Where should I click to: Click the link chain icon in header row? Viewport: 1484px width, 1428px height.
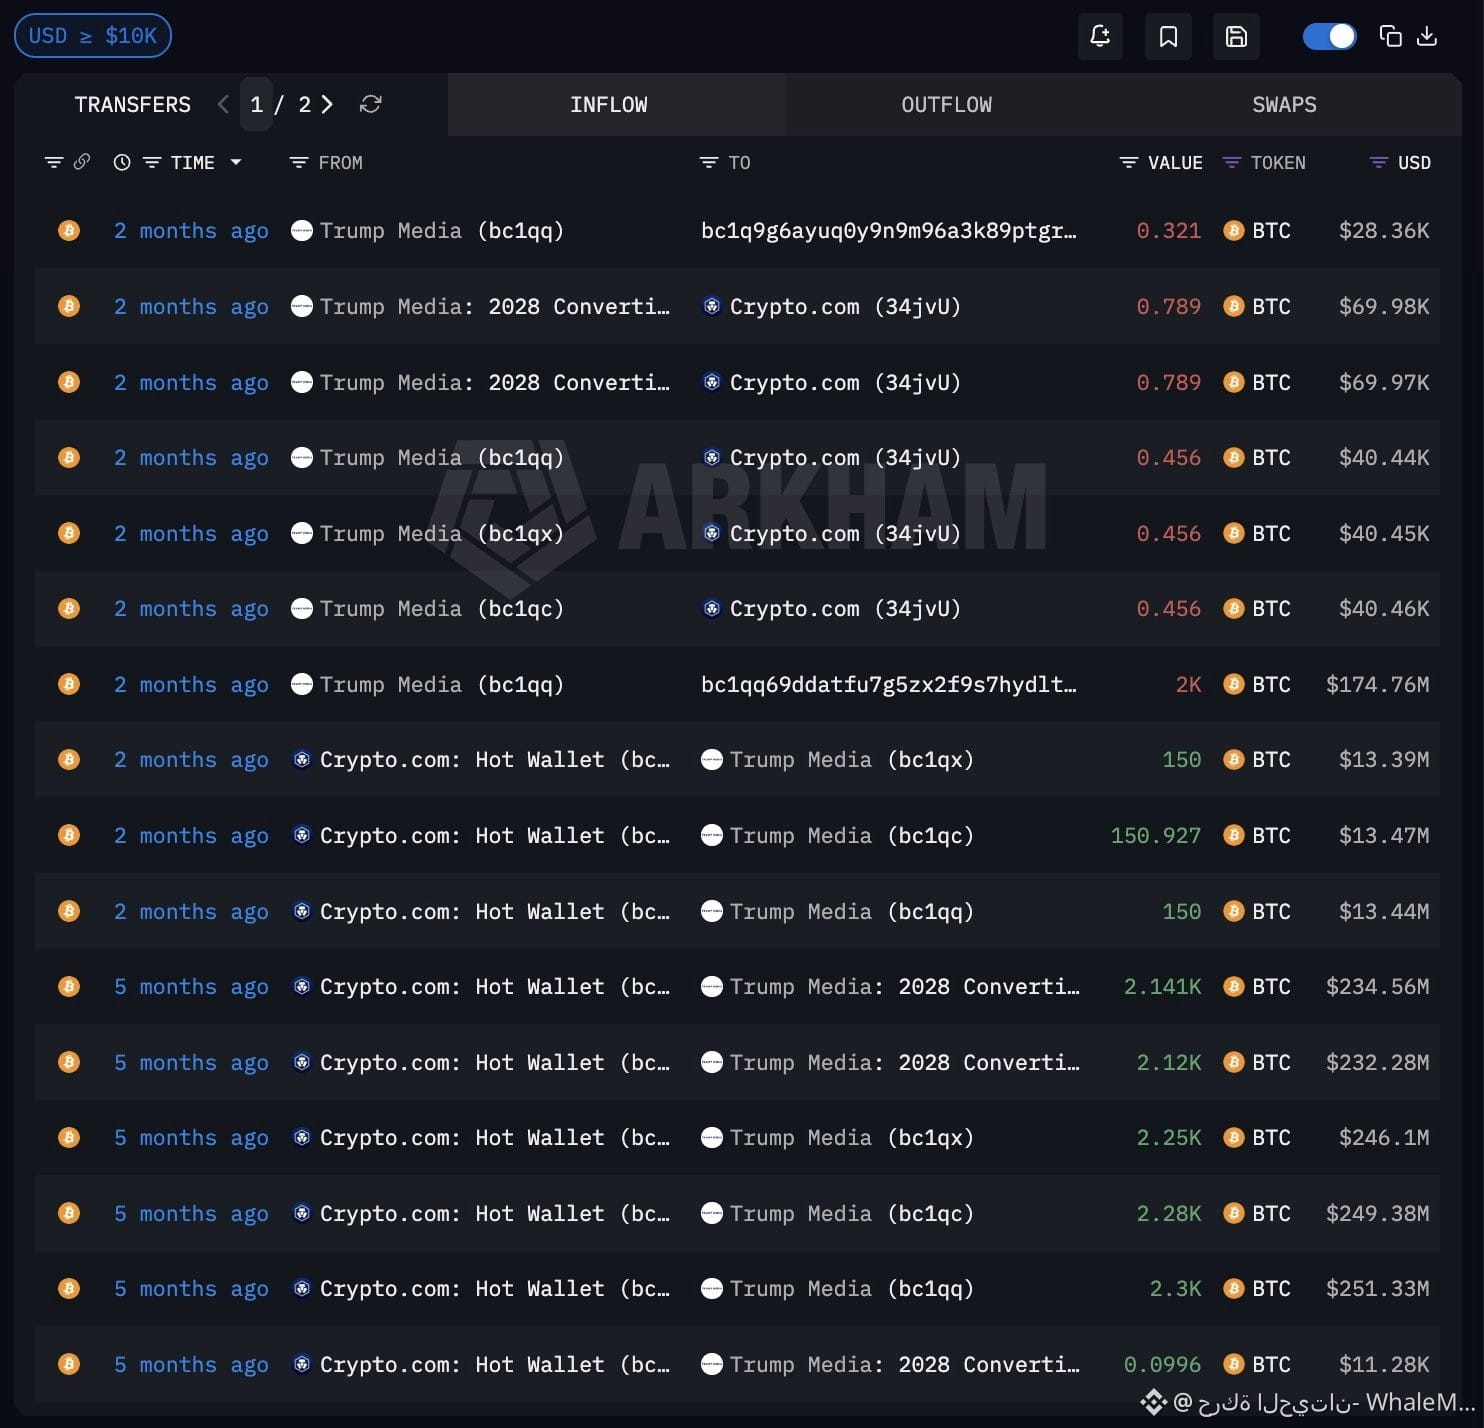pyautogui.click(x=82, y=162)
